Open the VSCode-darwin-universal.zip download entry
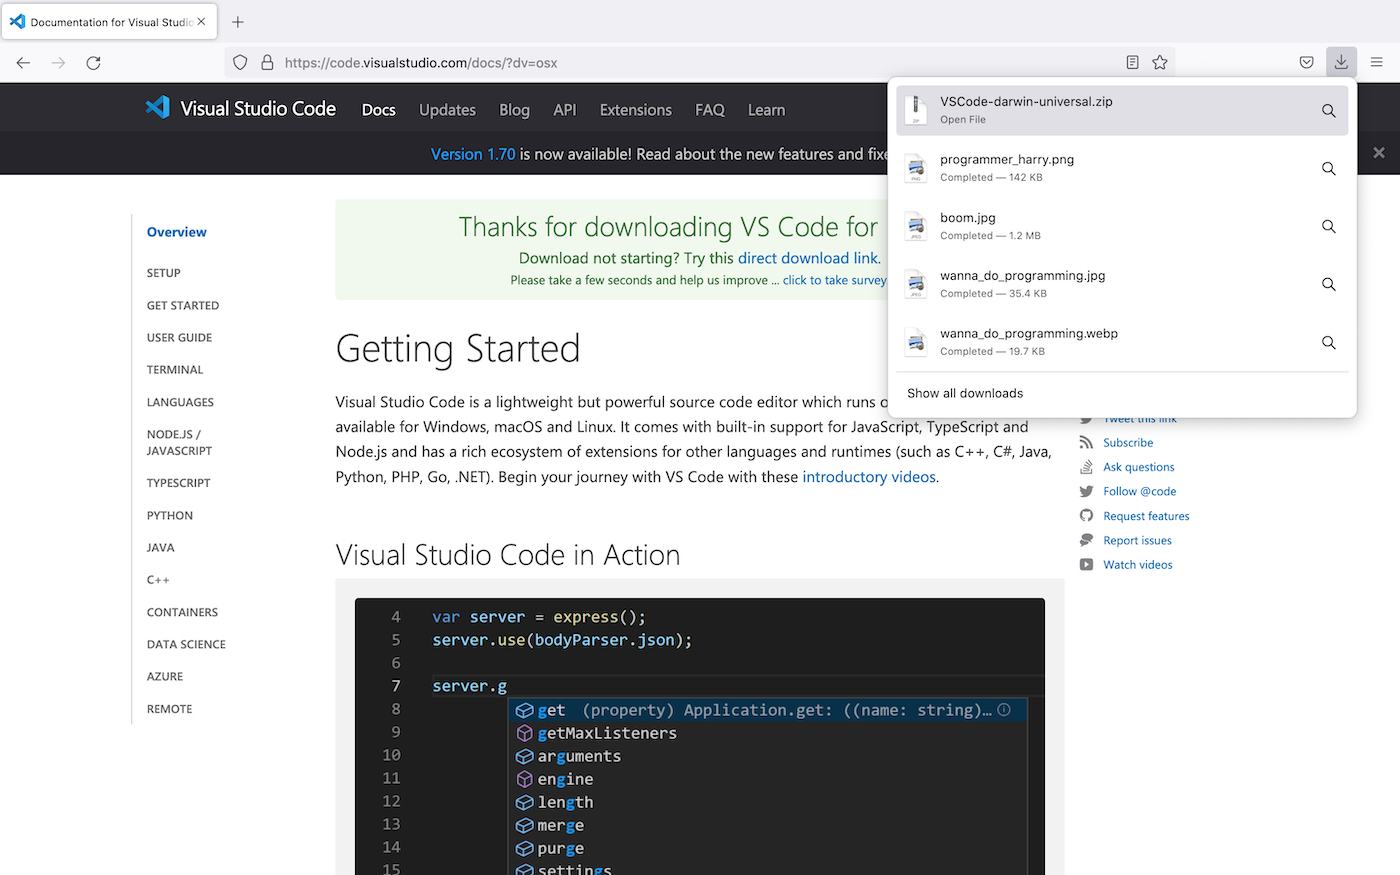This screenshot has height=875, width=1400. 1122,110
